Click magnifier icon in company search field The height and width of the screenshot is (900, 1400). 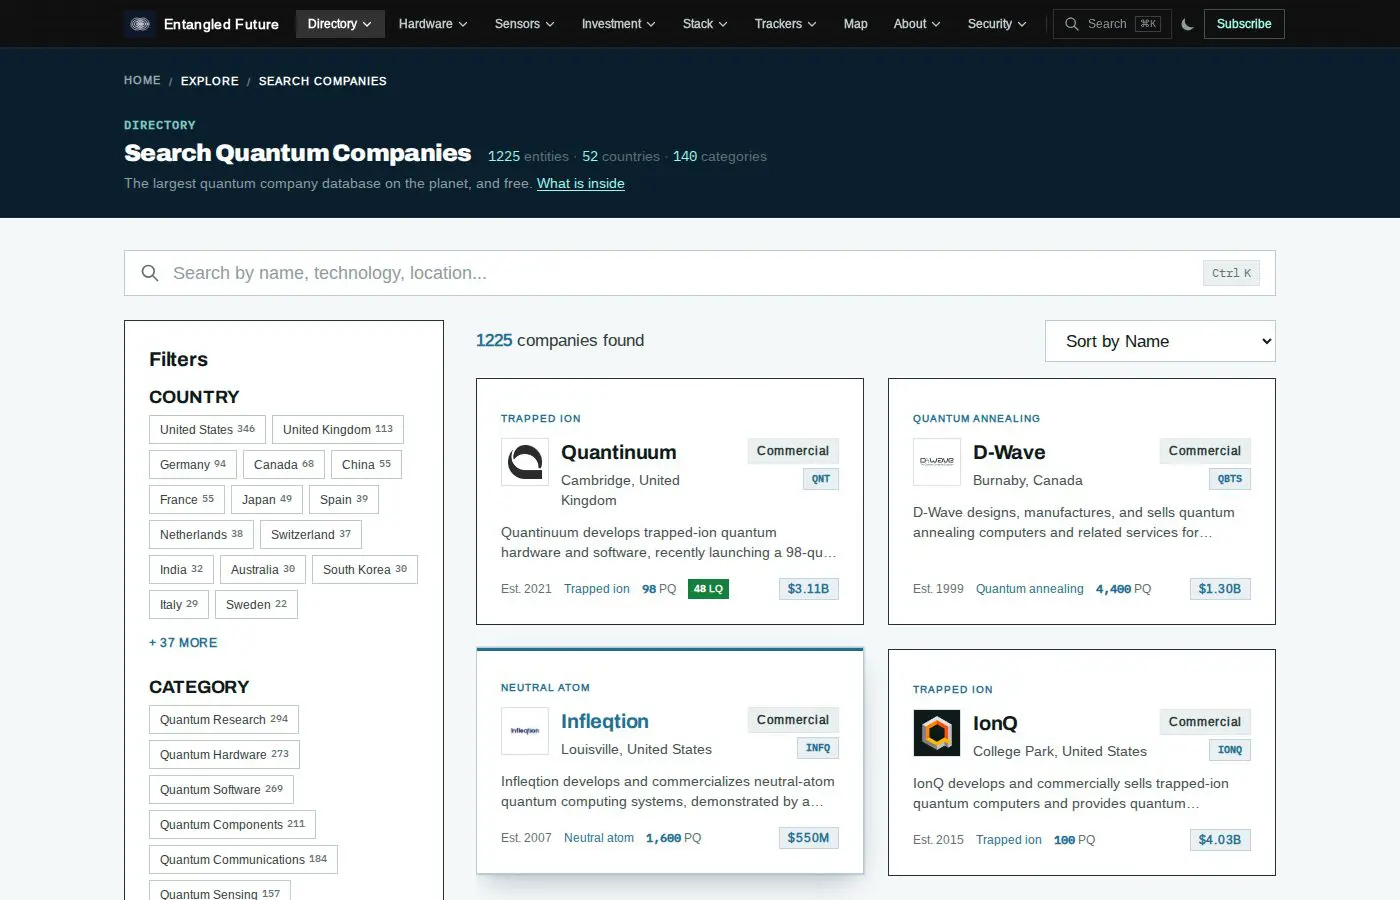click(150, 273)
